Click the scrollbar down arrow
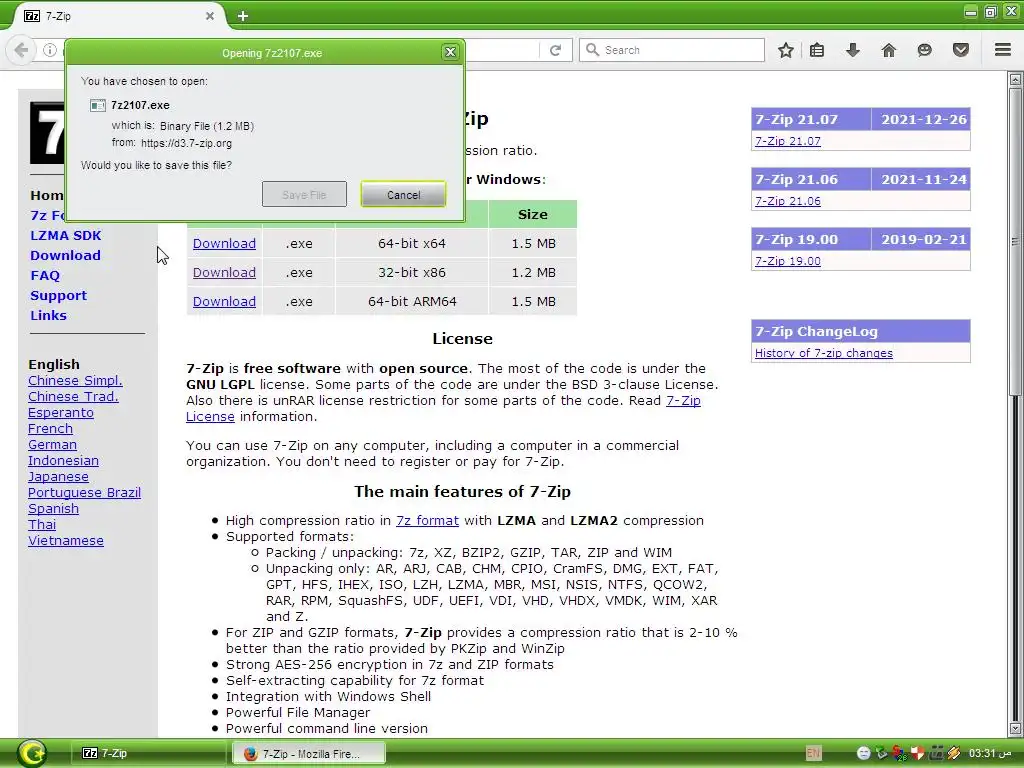 (x=1015, y=728)
